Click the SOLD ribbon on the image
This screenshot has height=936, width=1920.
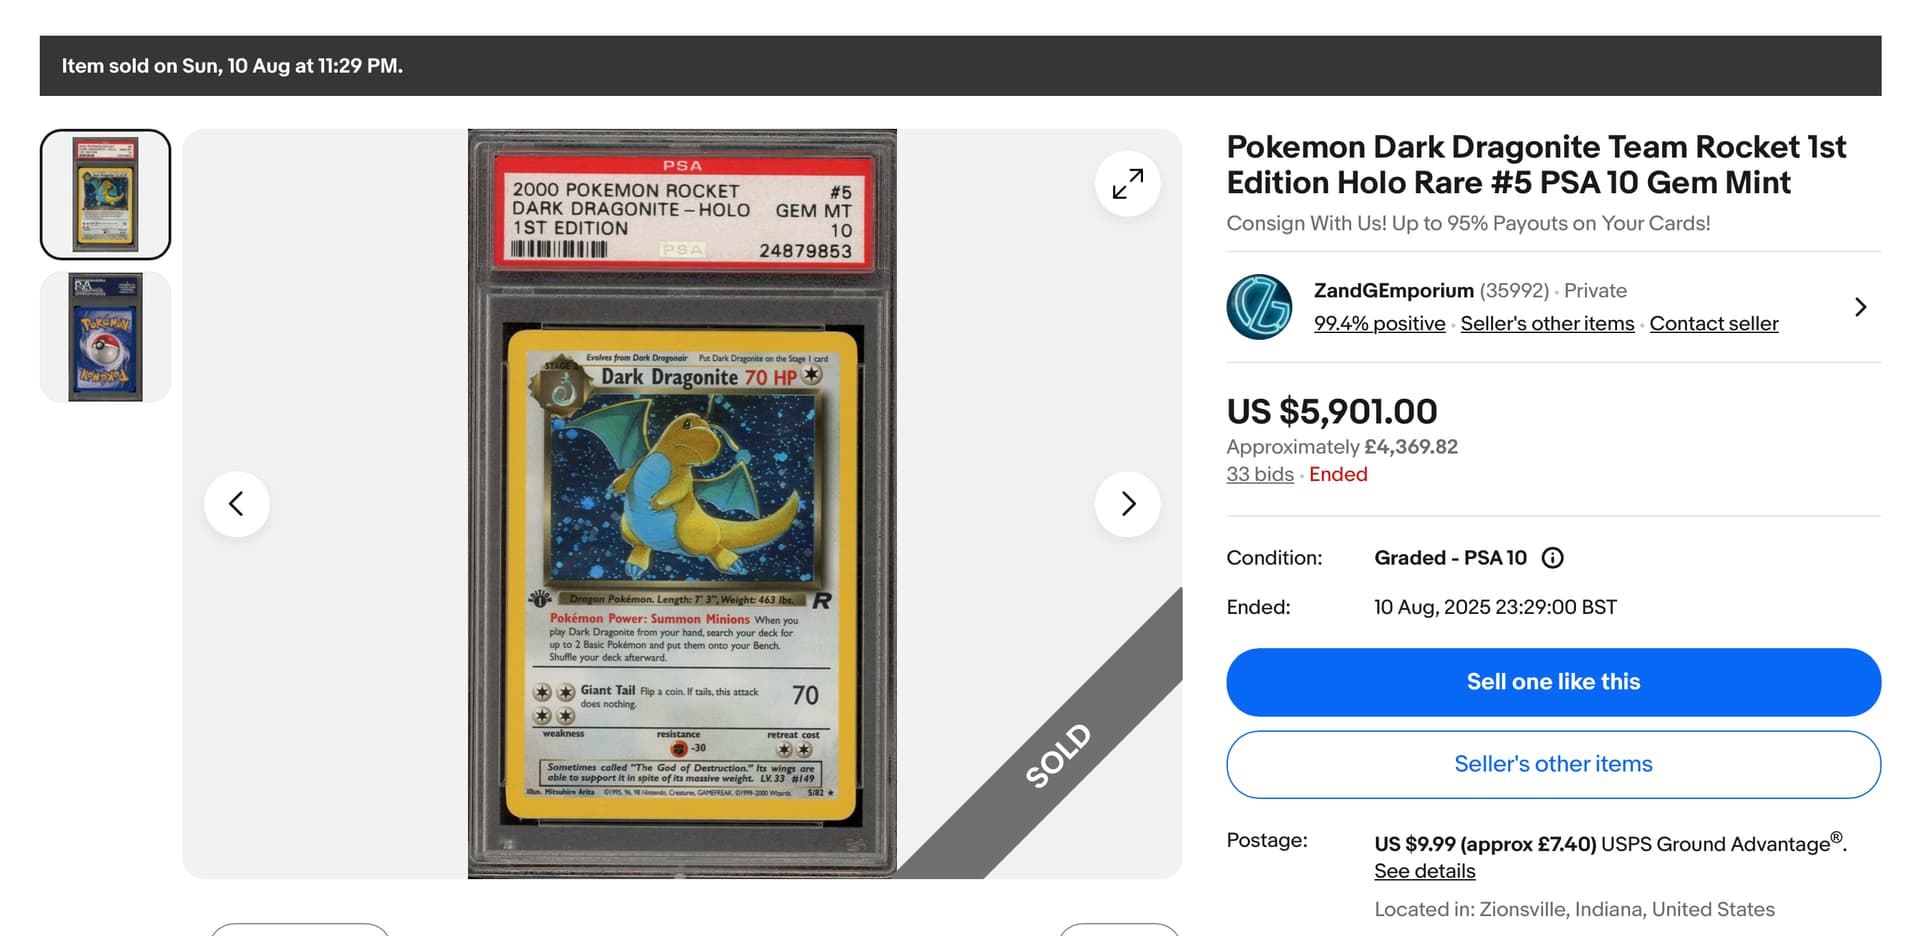coord(1058,755)
